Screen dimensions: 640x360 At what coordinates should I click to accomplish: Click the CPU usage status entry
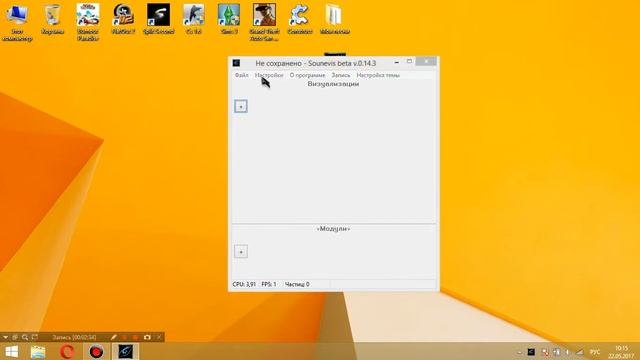pos(244,284)
